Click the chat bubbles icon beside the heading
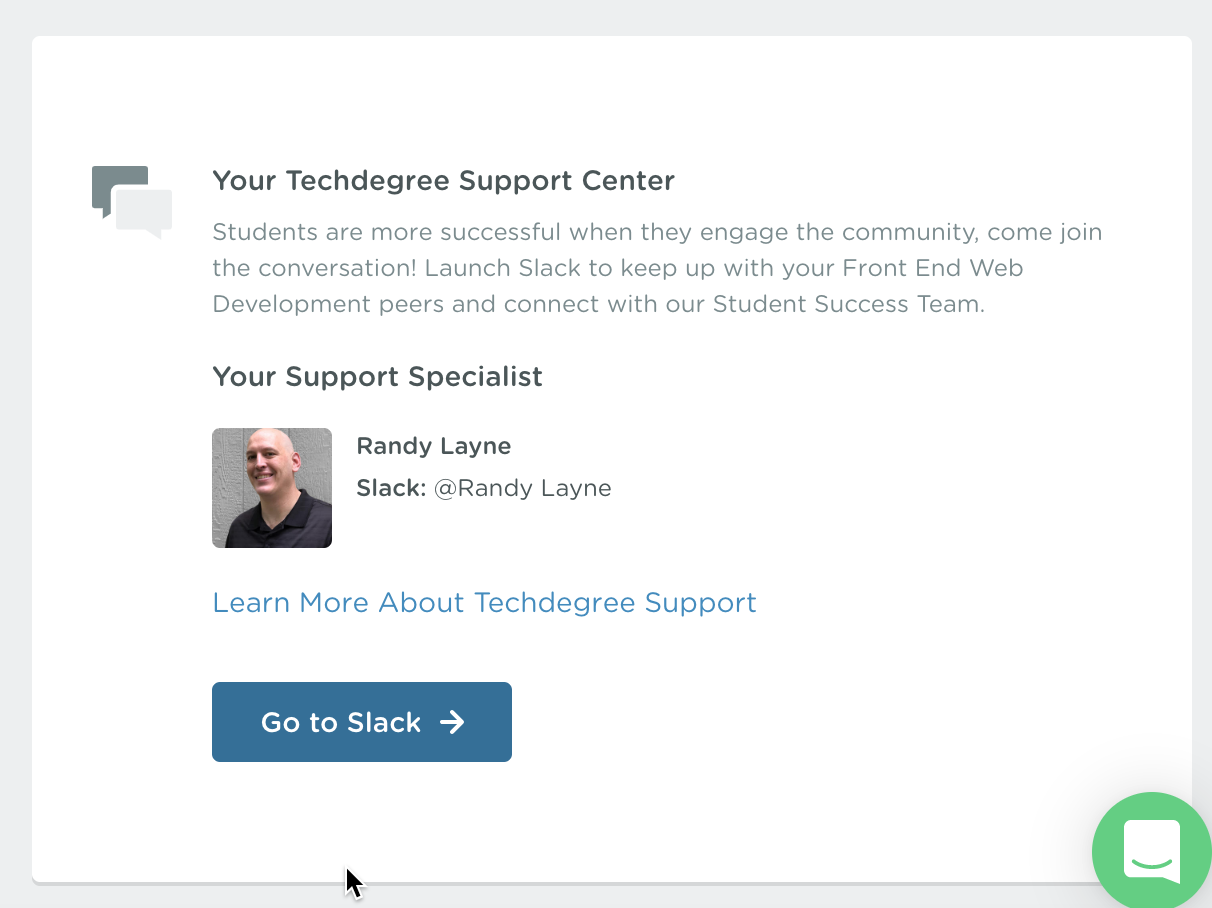 tap(132, 201)
